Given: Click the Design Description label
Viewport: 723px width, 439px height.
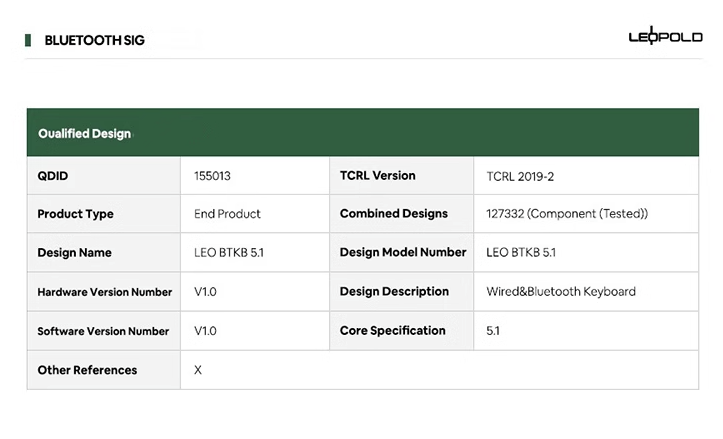Looking at the screenshot, I should point(394,291).
